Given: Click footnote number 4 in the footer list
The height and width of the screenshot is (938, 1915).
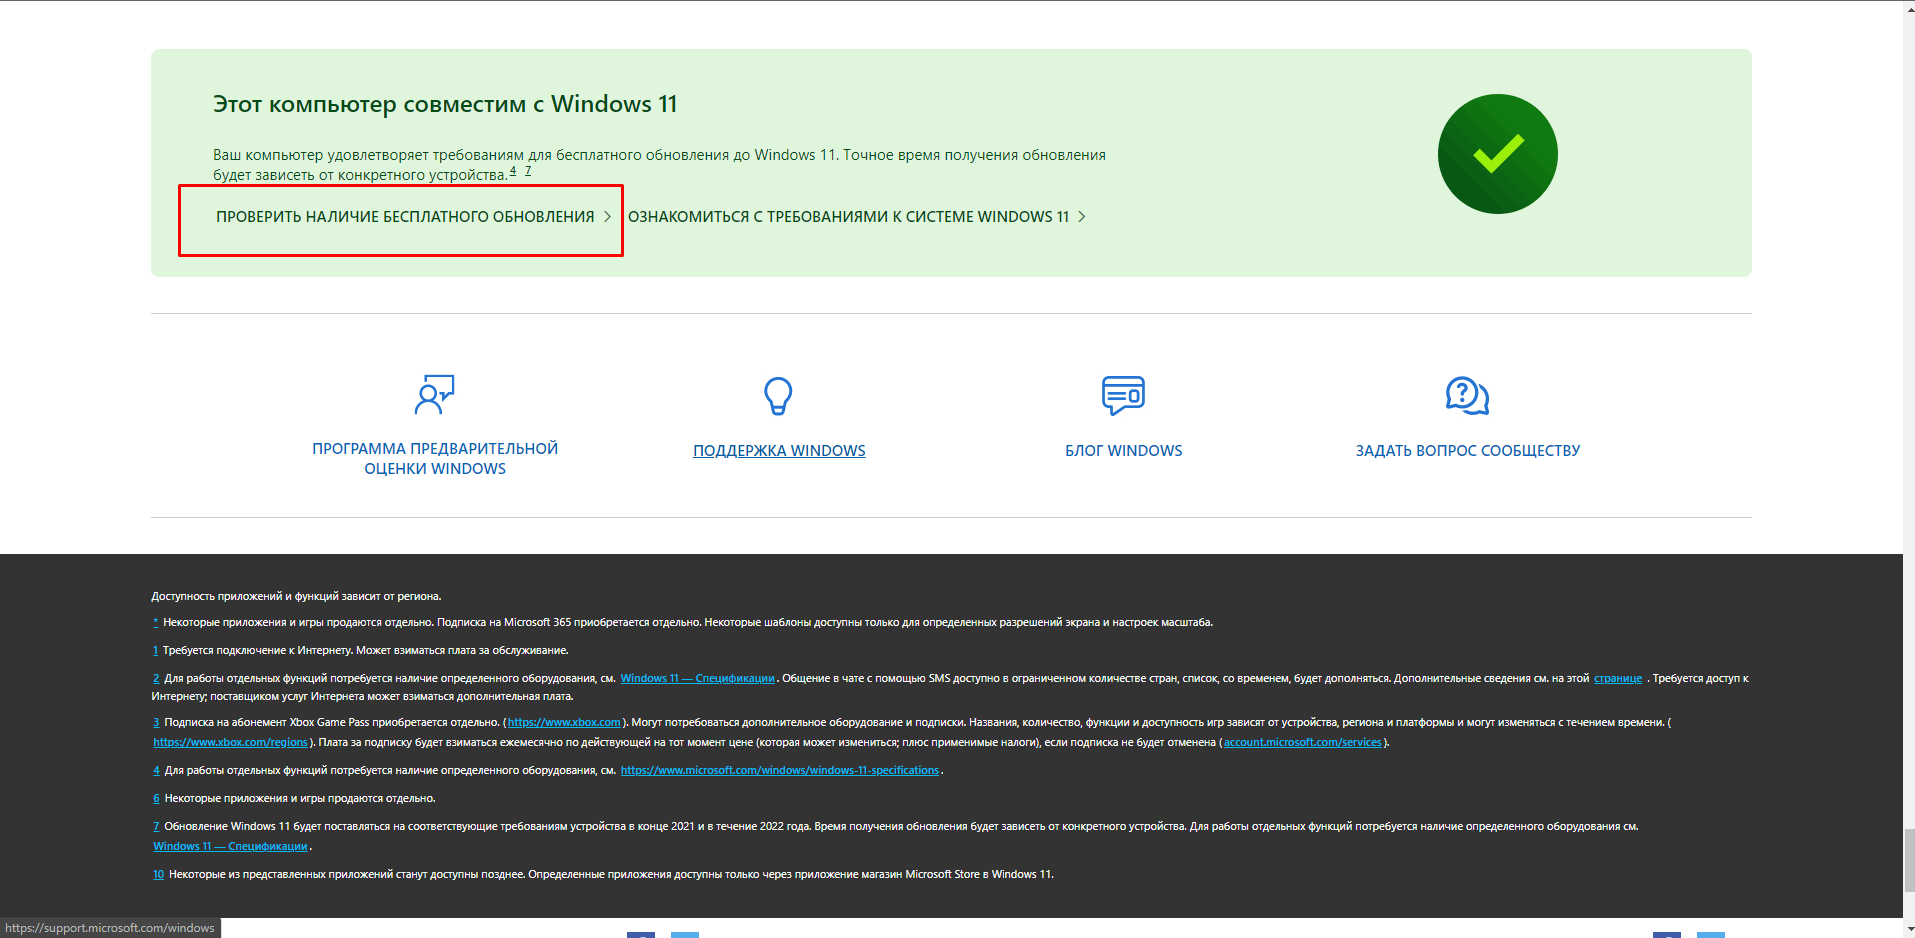Looking at the screenshot, I should (x=156, y=771).
